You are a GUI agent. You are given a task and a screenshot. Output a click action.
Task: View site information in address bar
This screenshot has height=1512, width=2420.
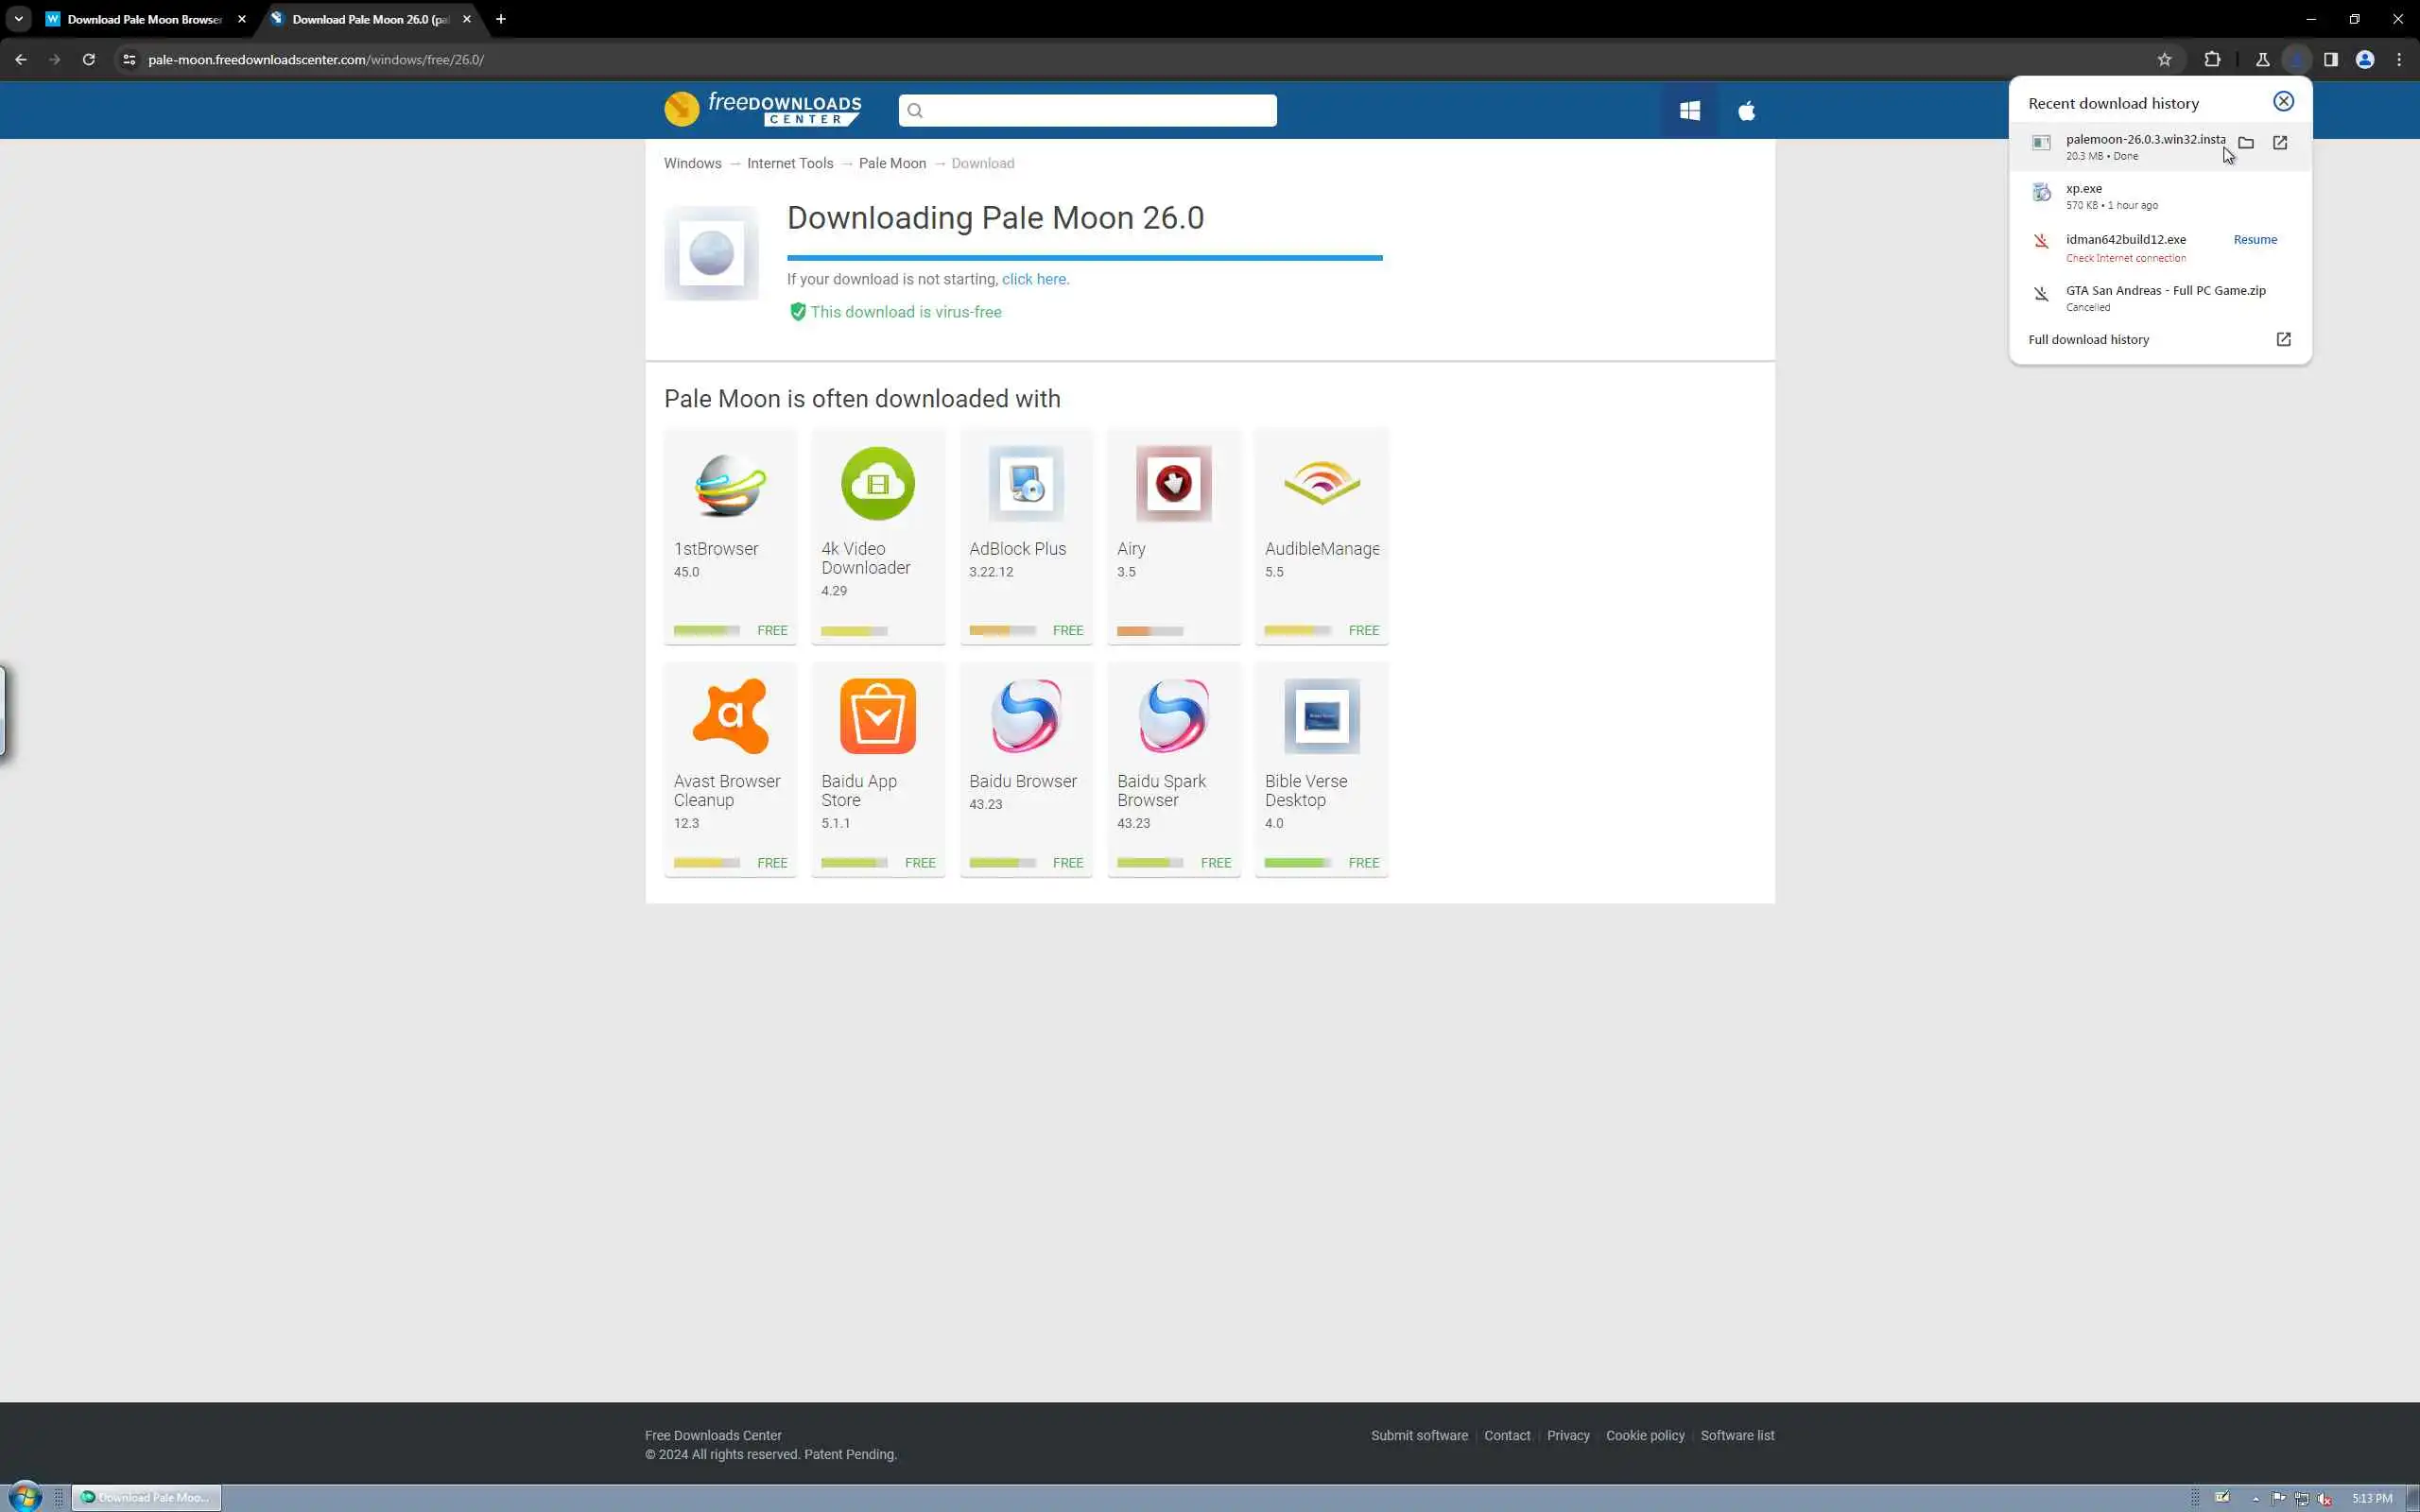[129, 60]
